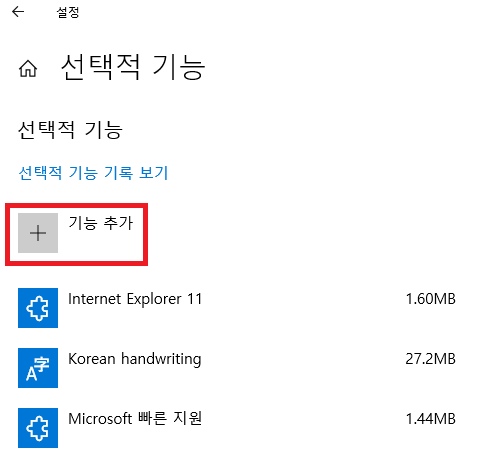Select the Microsoft 빠른 지원 feature name
Image resolution: width=484 pixels, height=458 pixels.
pyautogui.click(x=135, y=419)
